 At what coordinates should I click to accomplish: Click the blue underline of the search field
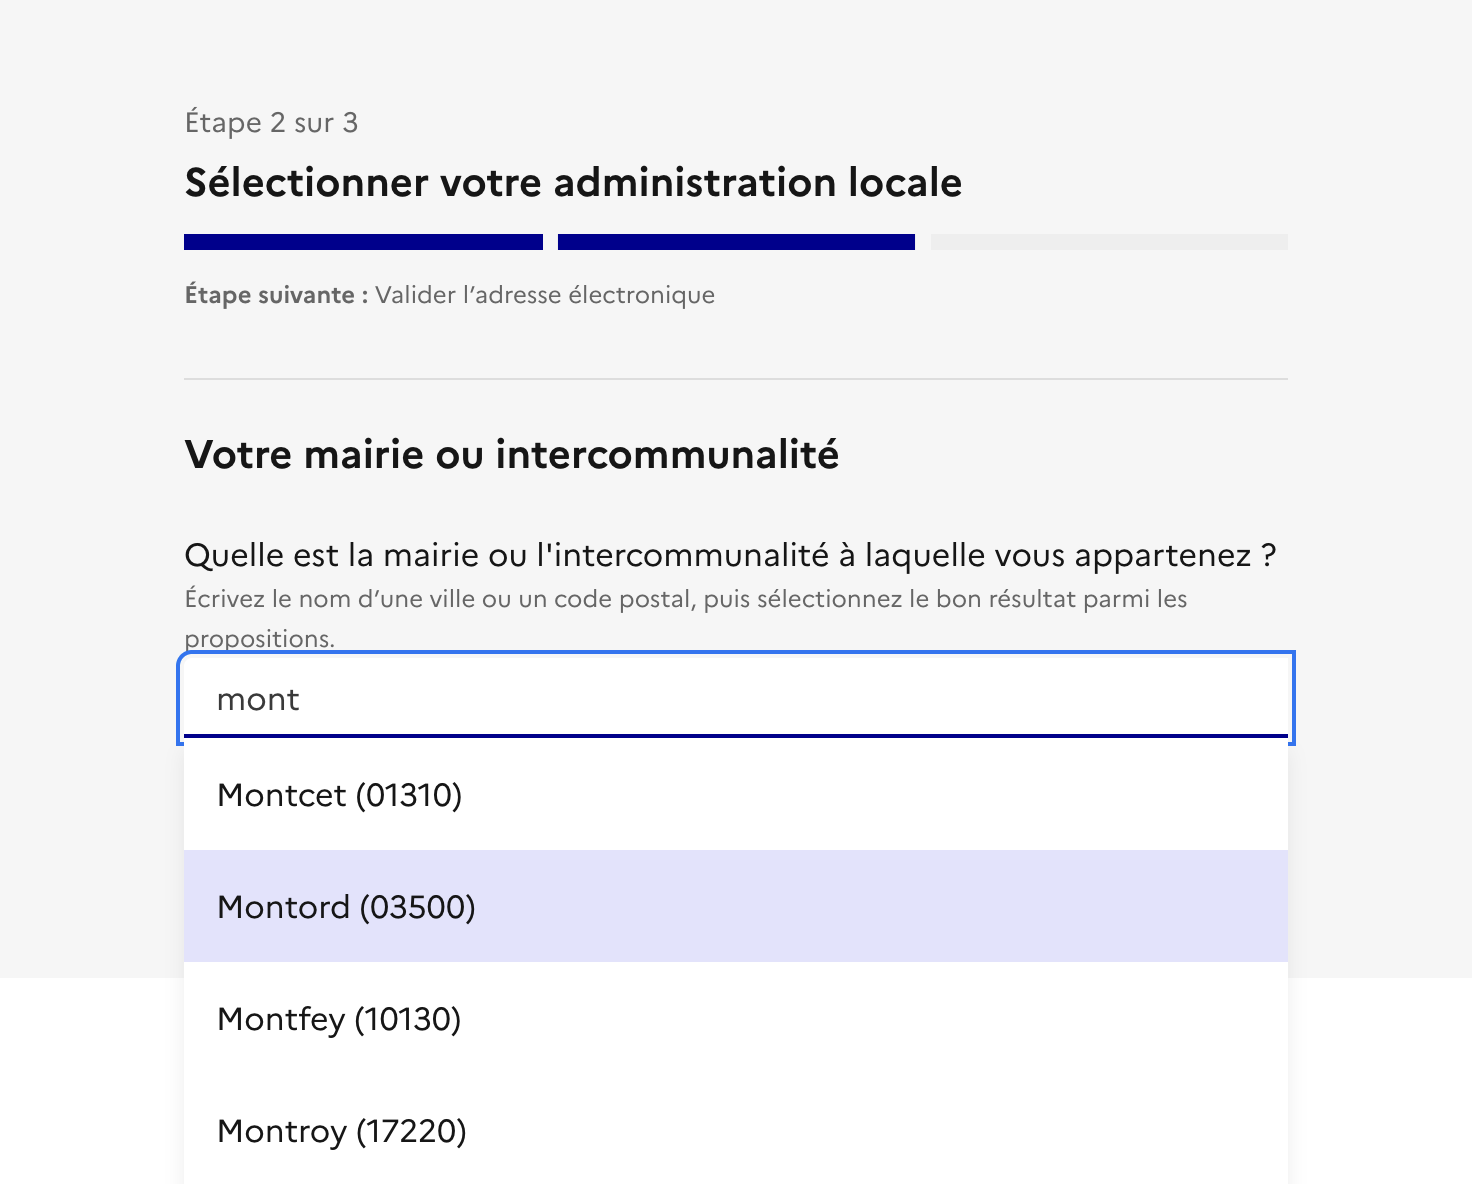point(736,736)
